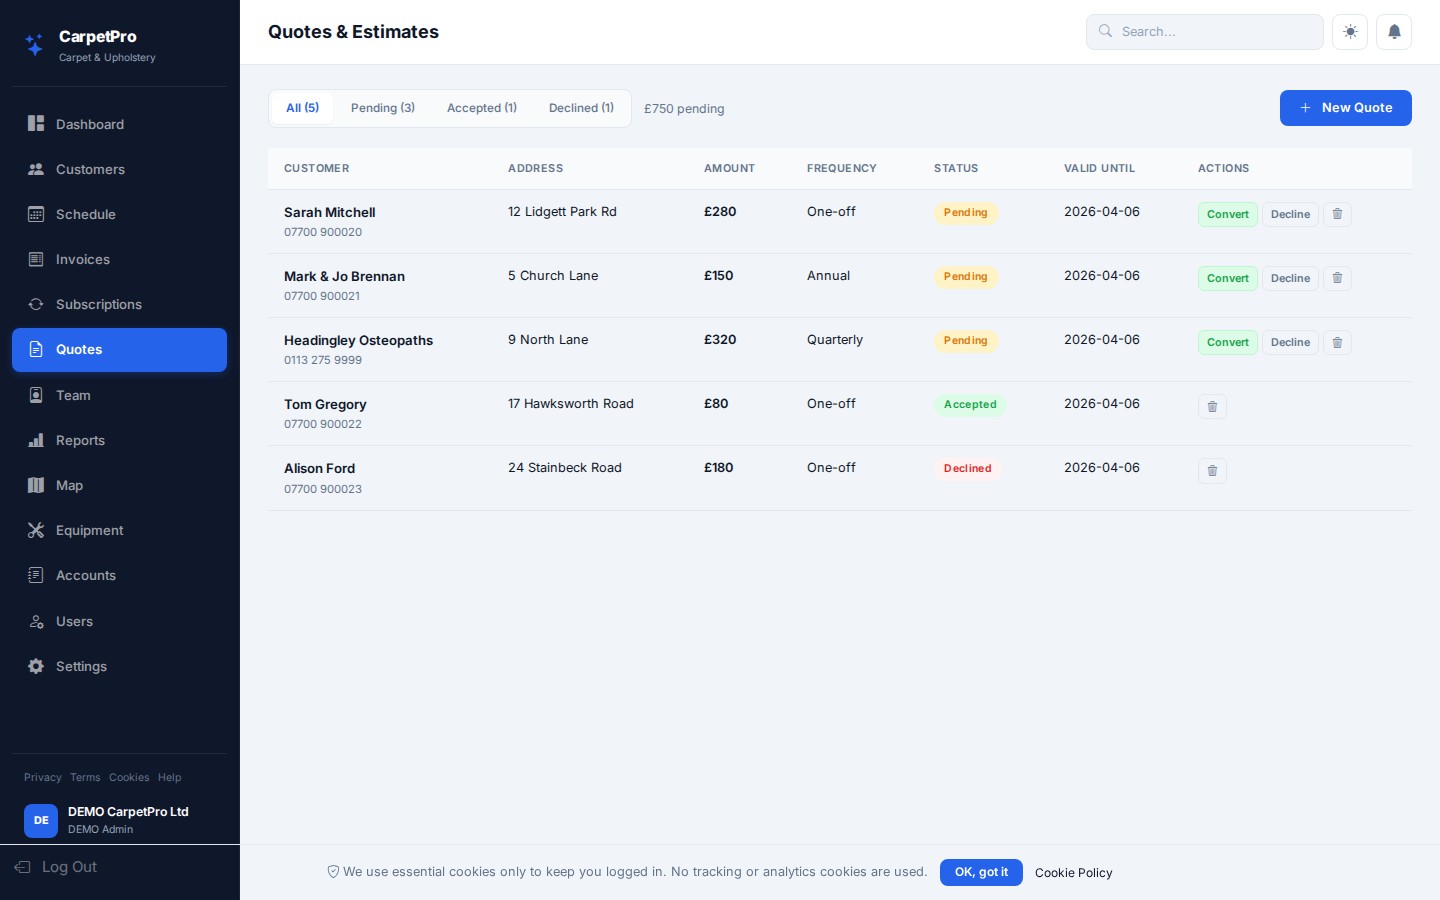The image size is (1440, 900).
Task: Delete Sarah Mitchell quote trash icon
Action: 1337,214
